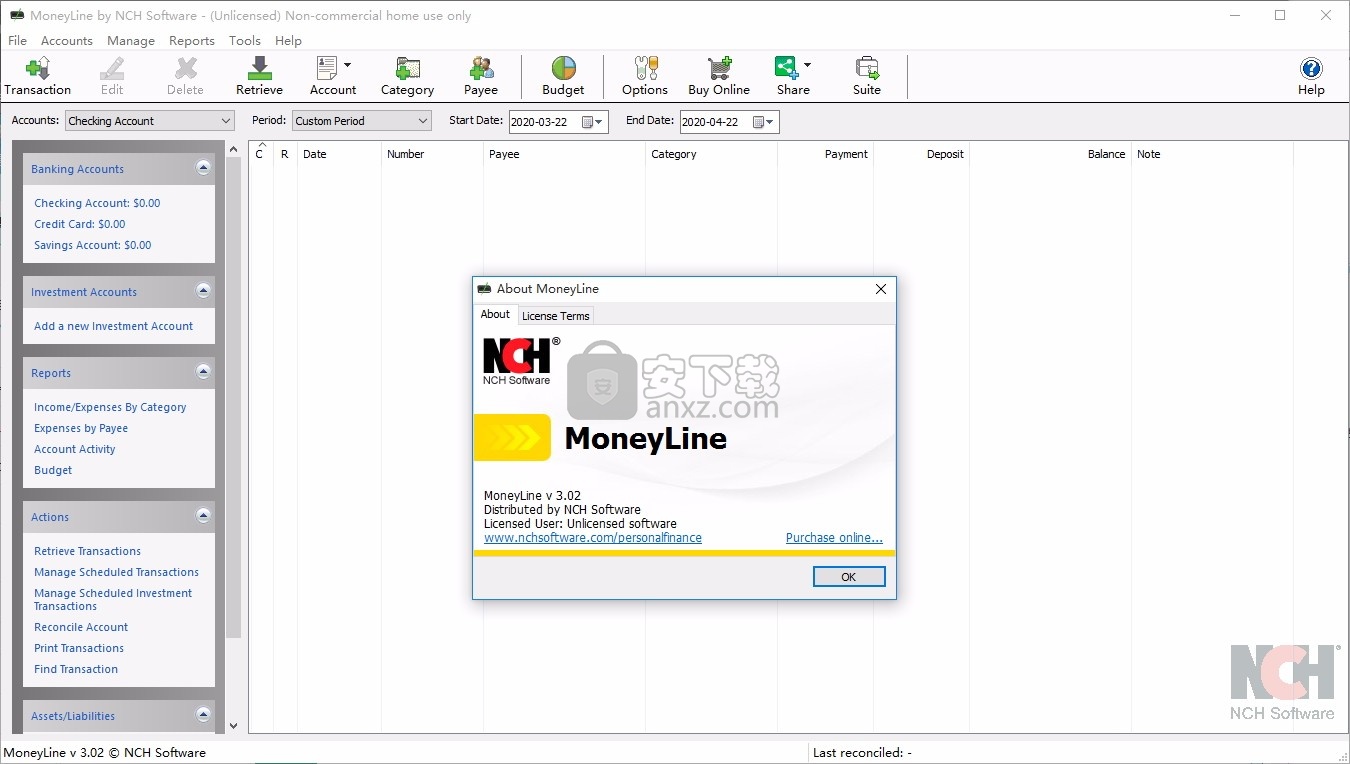Expand the Share toolbar dropdown arrow

point(807,65)
